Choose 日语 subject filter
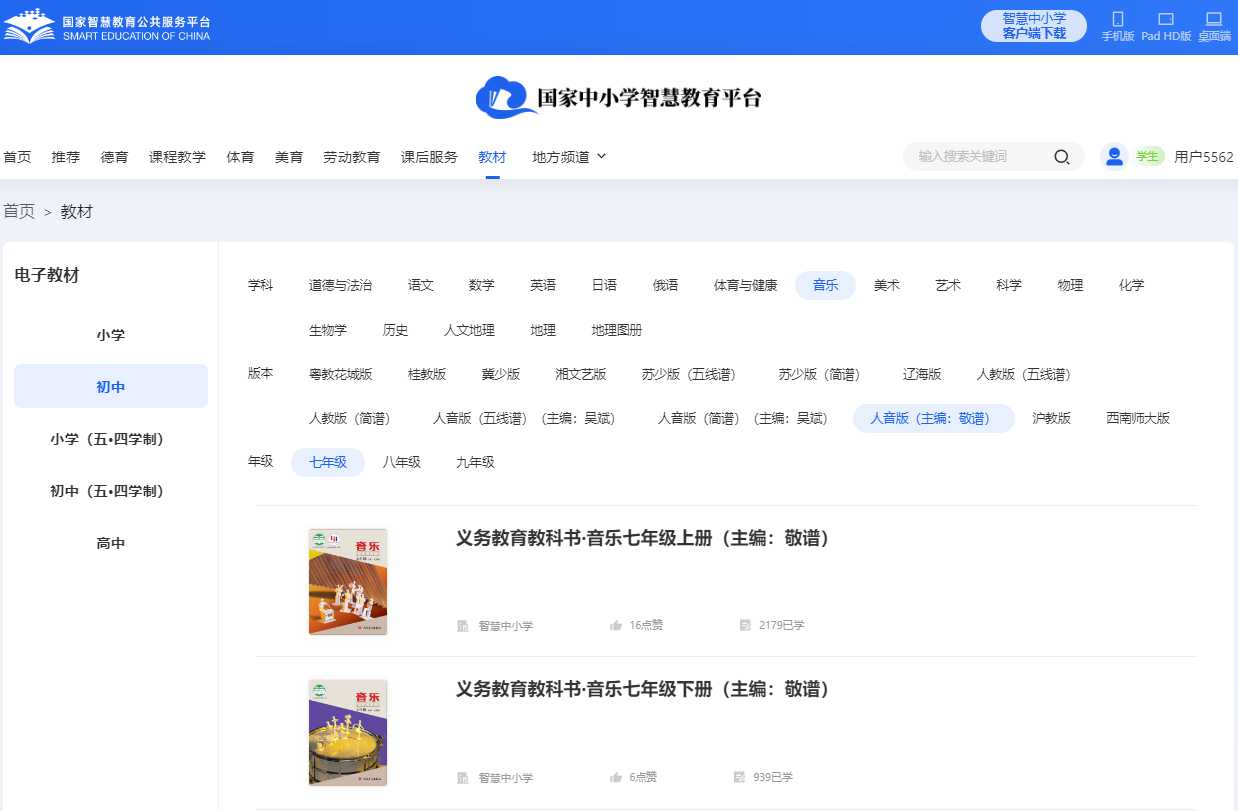Viewport: 1238px width, 811px height. point(604,285)
